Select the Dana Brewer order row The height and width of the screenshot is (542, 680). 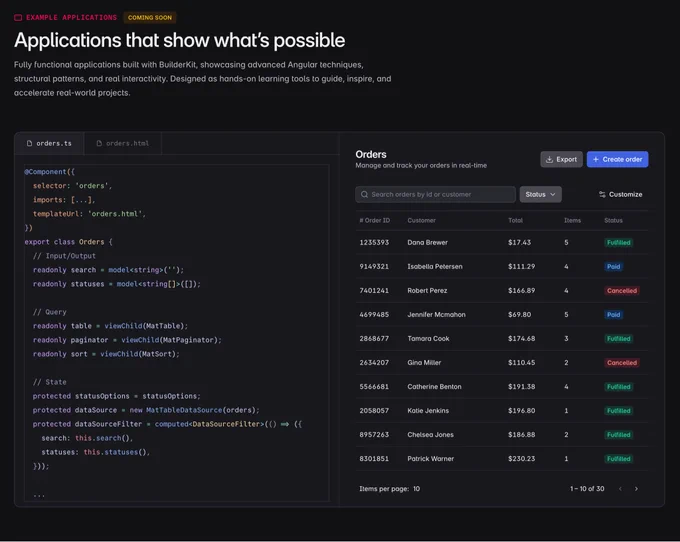tap(502, 242)
